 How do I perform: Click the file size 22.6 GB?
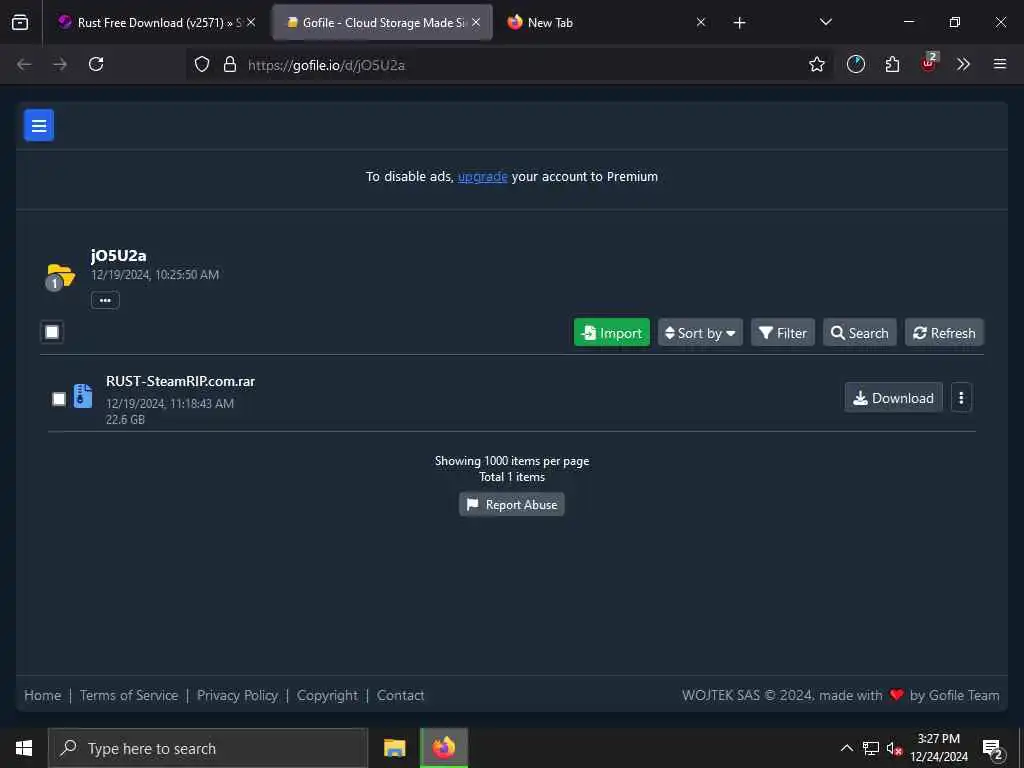click(125, 420)
